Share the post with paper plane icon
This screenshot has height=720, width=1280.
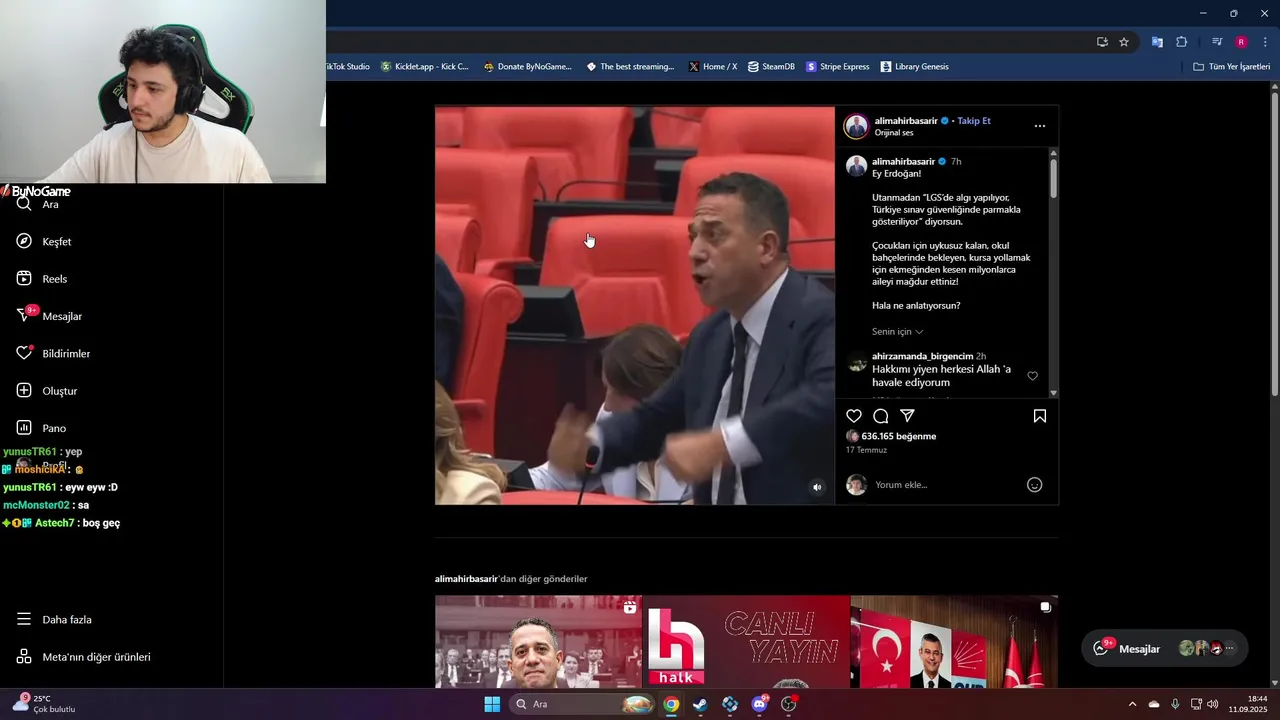click(907, 416)
